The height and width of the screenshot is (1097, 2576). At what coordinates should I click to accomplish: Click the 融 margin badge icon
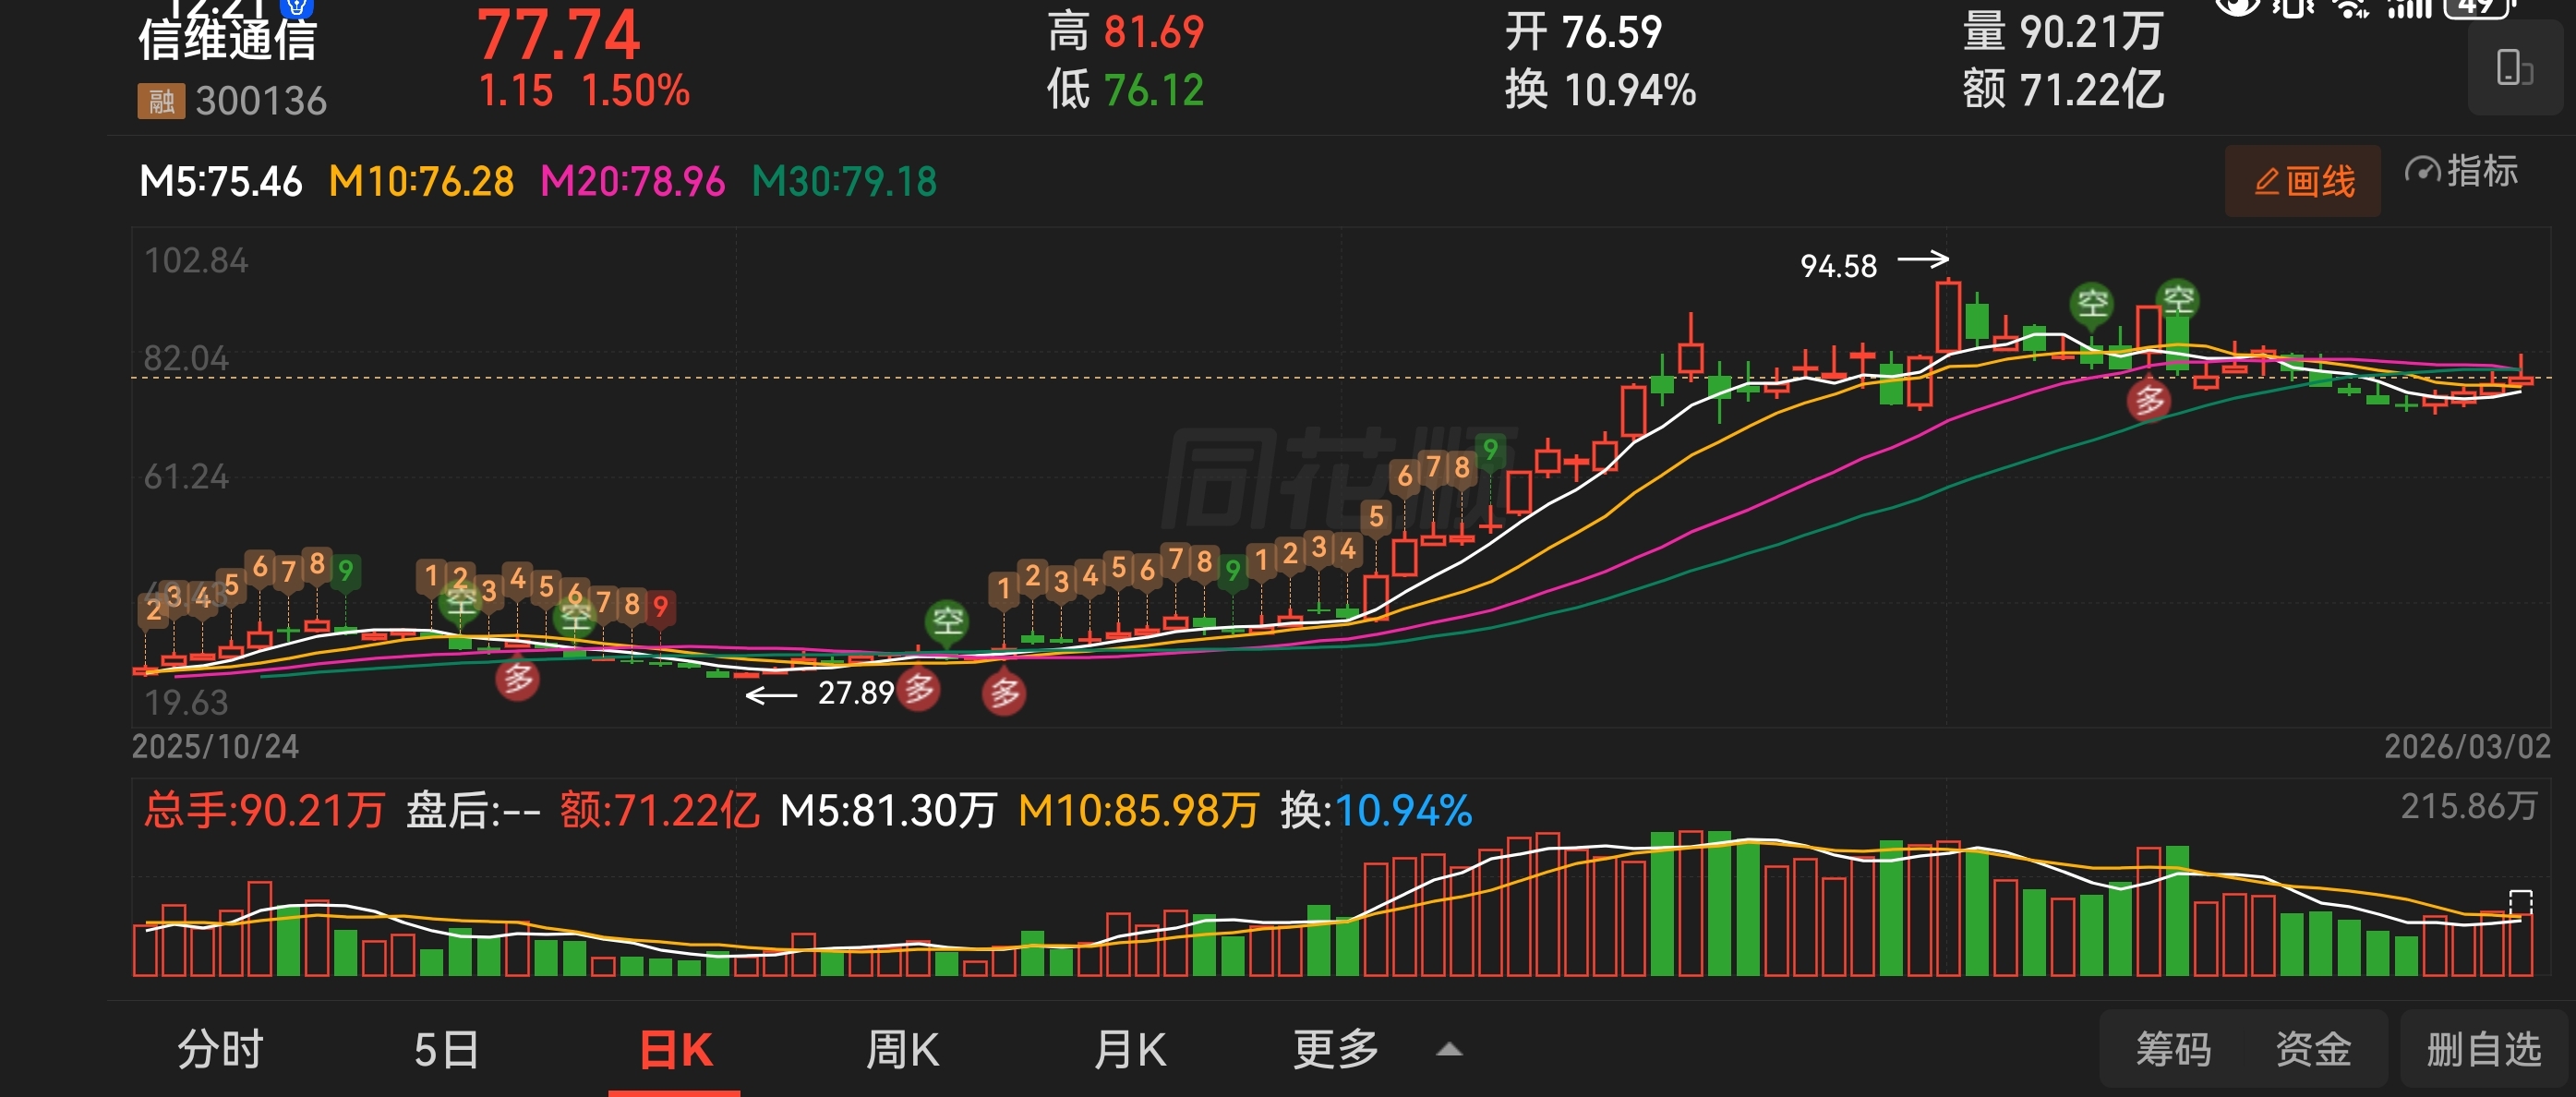160,101
